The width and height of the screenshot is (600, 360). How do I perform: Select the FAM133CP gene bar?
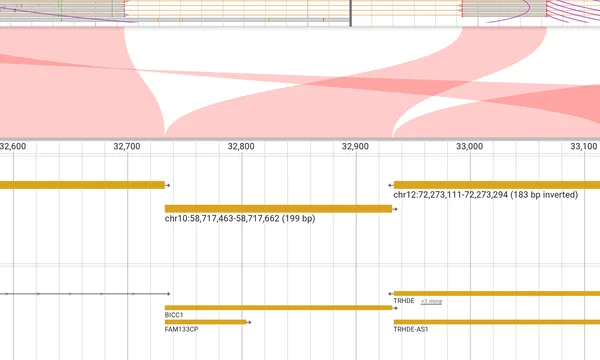click(x=206, y=322)
